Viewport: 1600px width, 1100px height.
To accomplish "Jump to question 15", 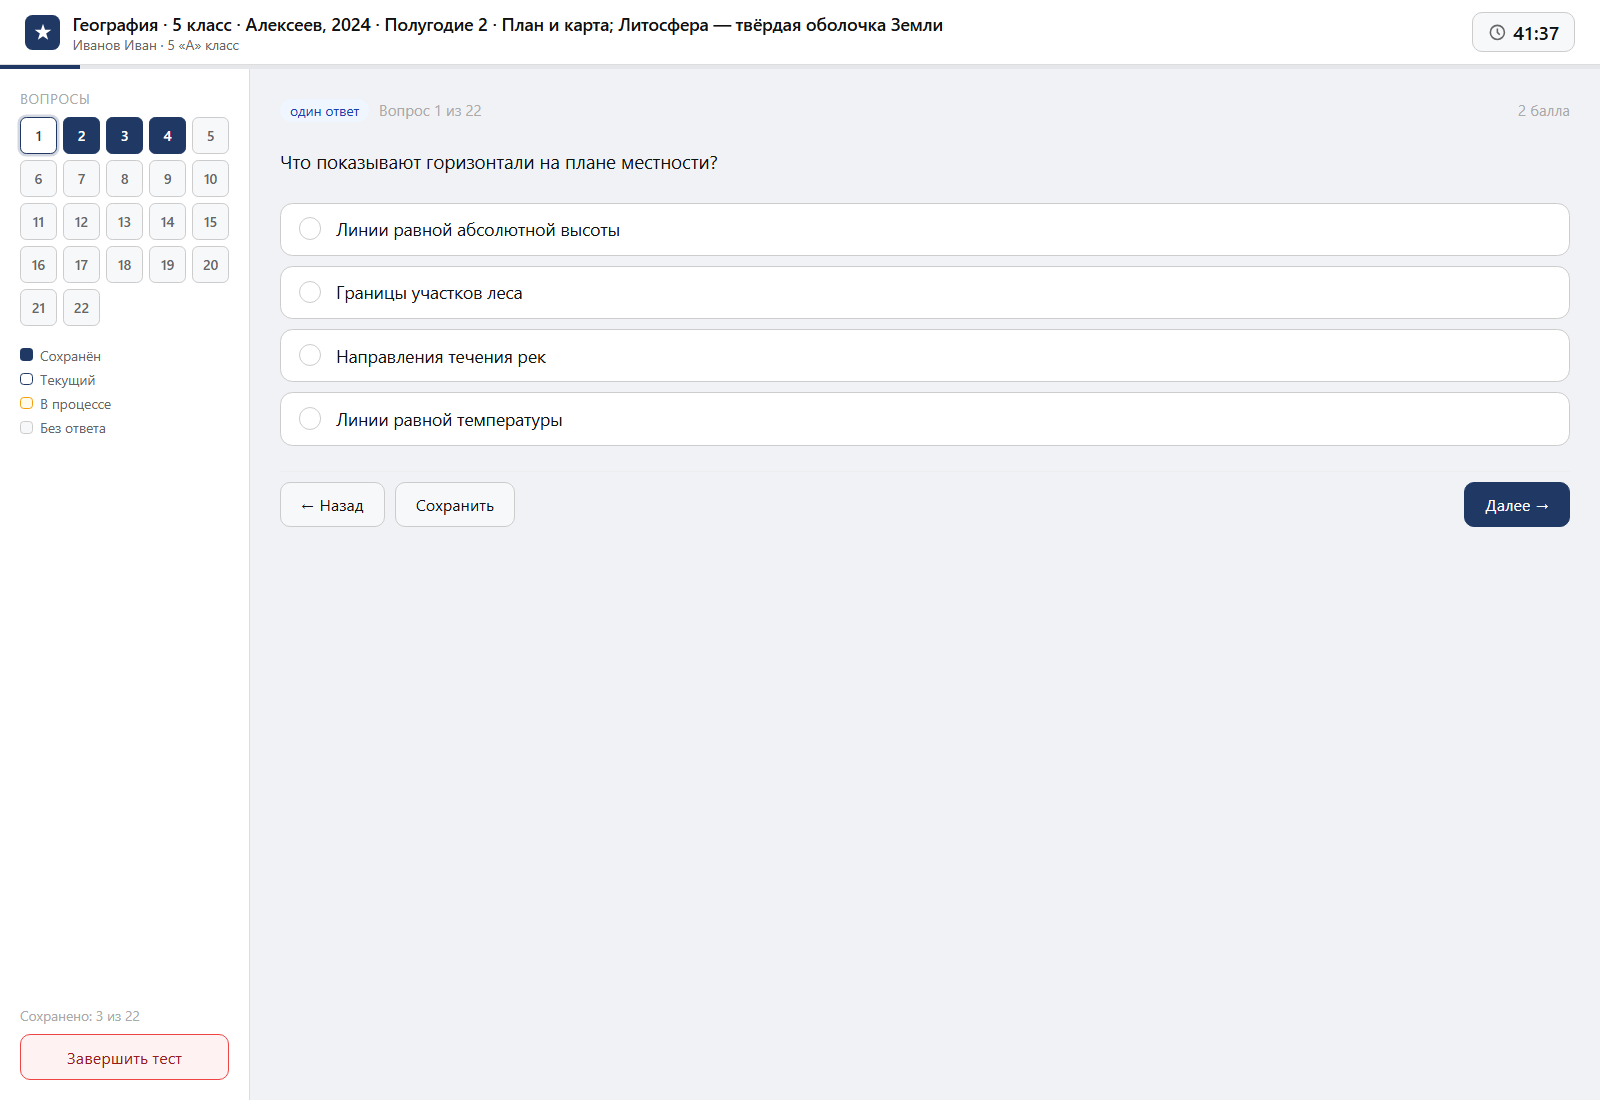I will [x=210, y=222].
